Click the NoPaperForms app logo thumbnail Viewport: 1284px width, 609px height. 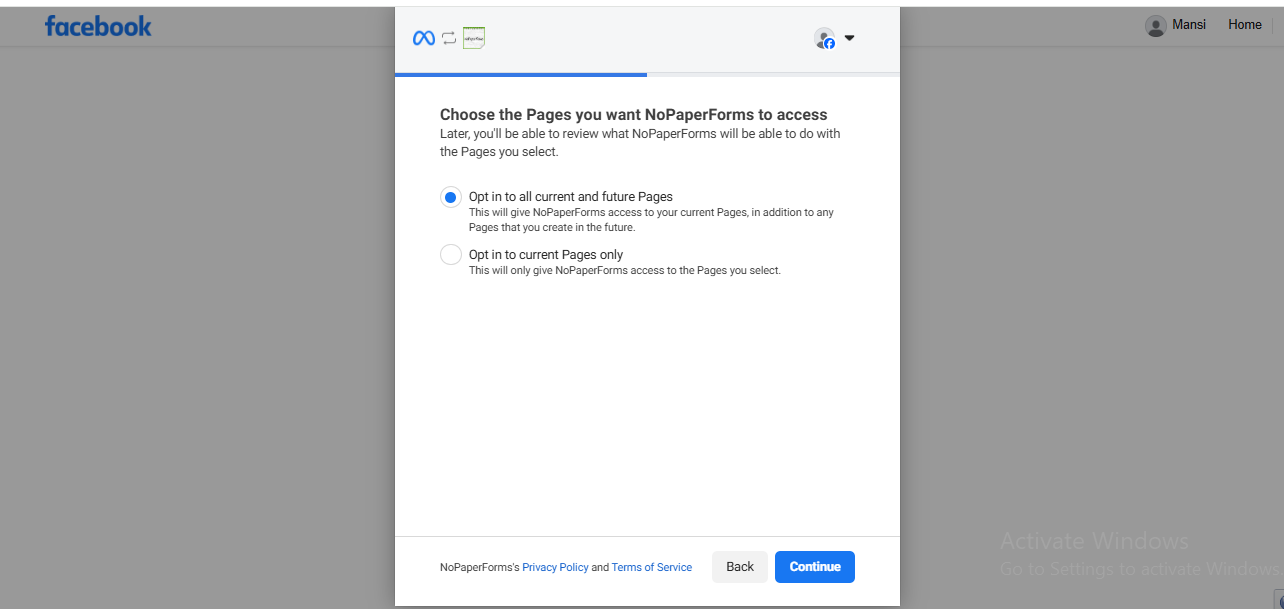click(x=474, y=38)
